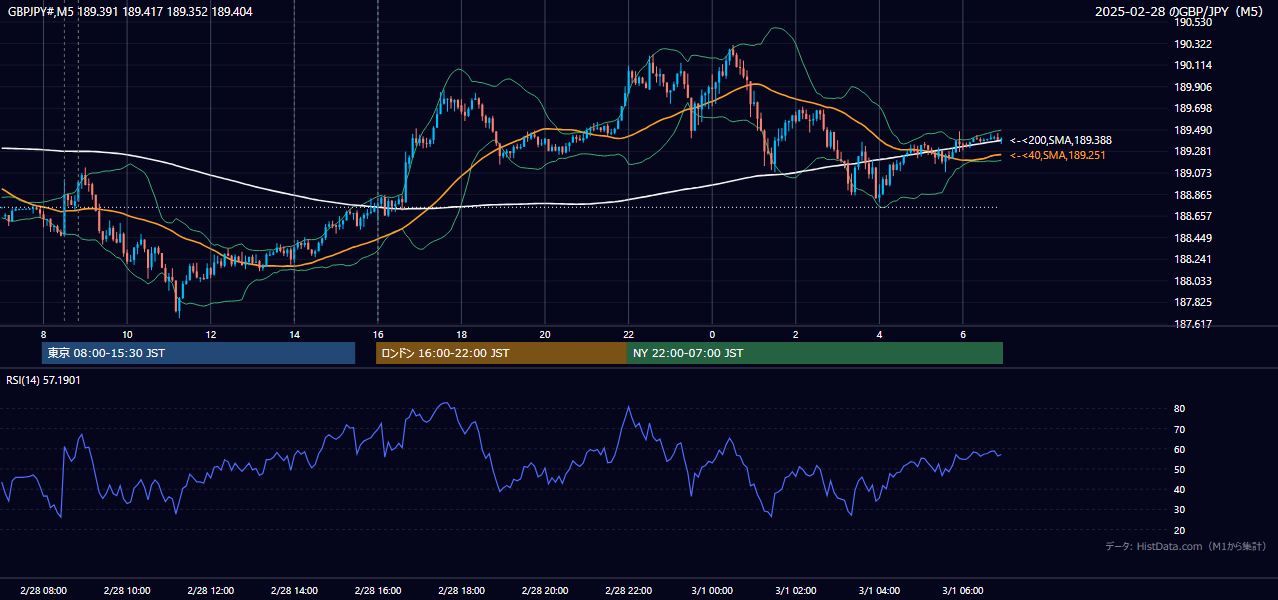Click the RSI 20 level label
Image resolution: width=1278 pixels, height=600 pixels.
(1180, 530)
